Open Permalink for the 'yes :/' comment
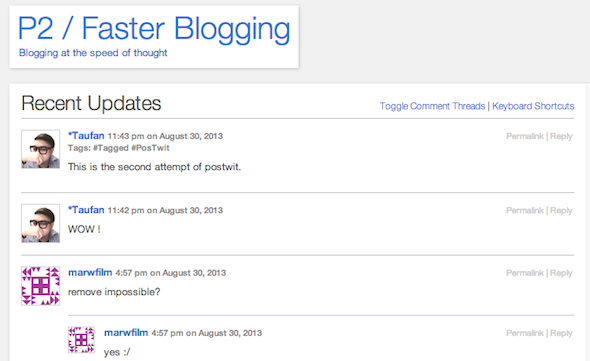Screen dimensions: 590x361 (525, 333)
